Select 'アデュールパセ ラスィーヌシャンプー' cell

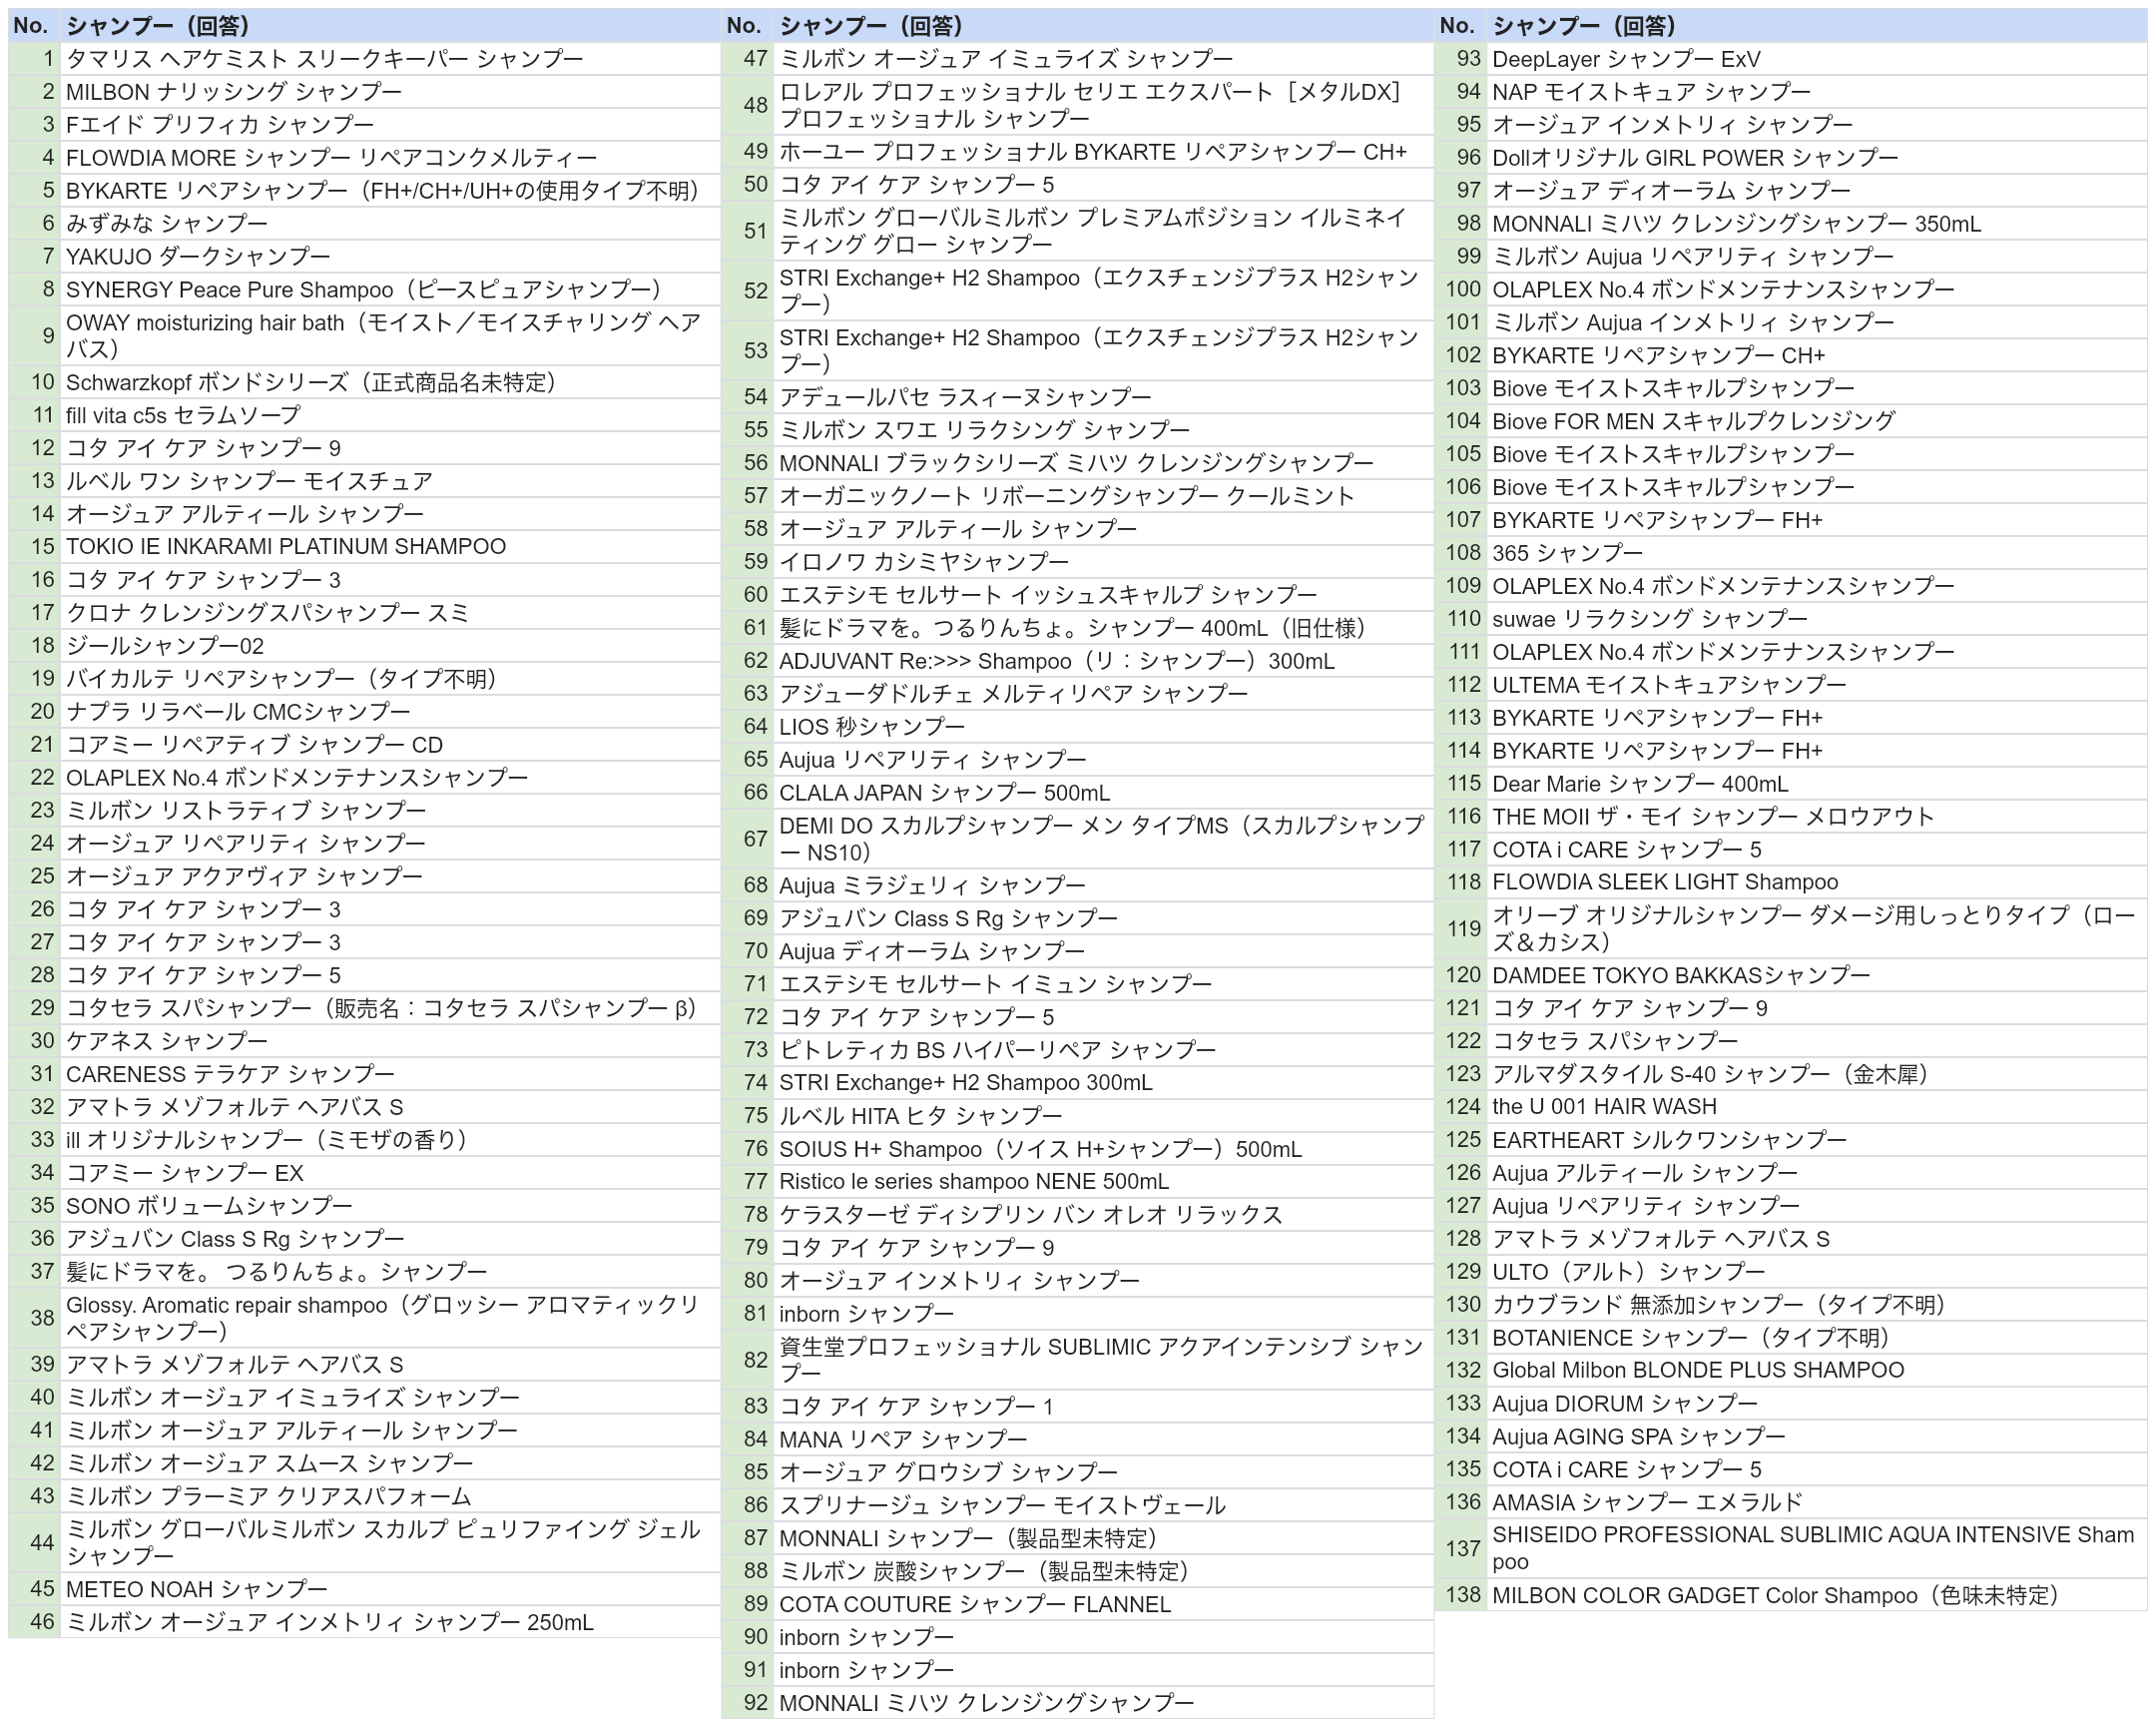(1103, 396)
